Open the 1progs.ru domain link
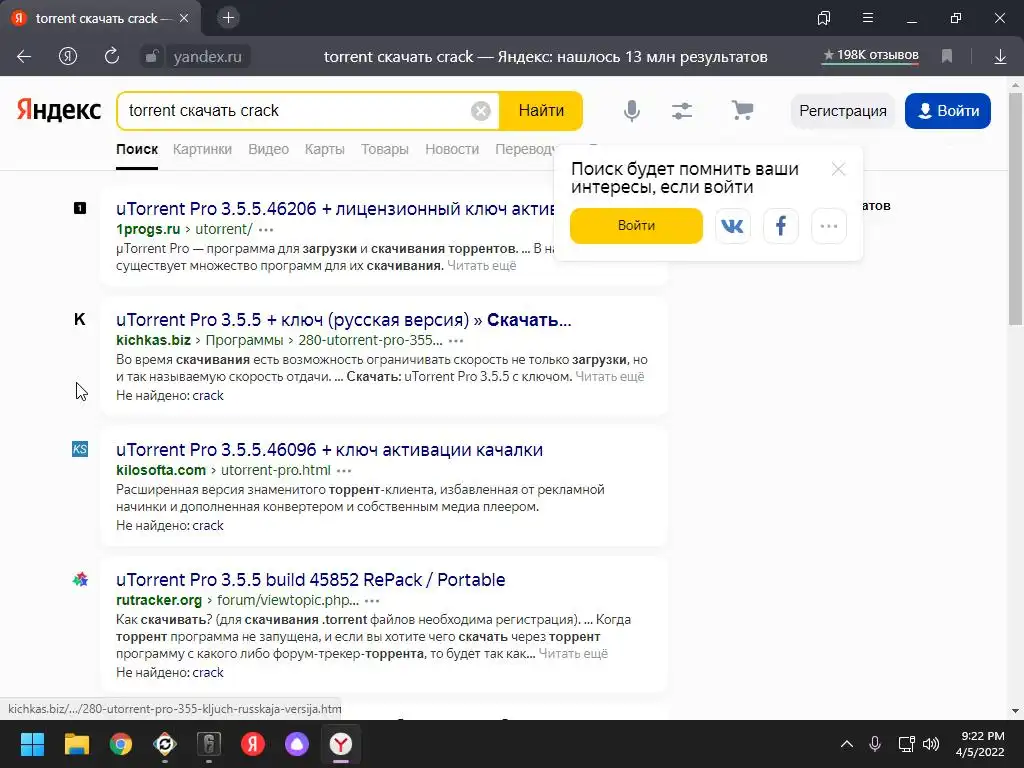The height and width of the screenshot is (768, 1024). 148,229
